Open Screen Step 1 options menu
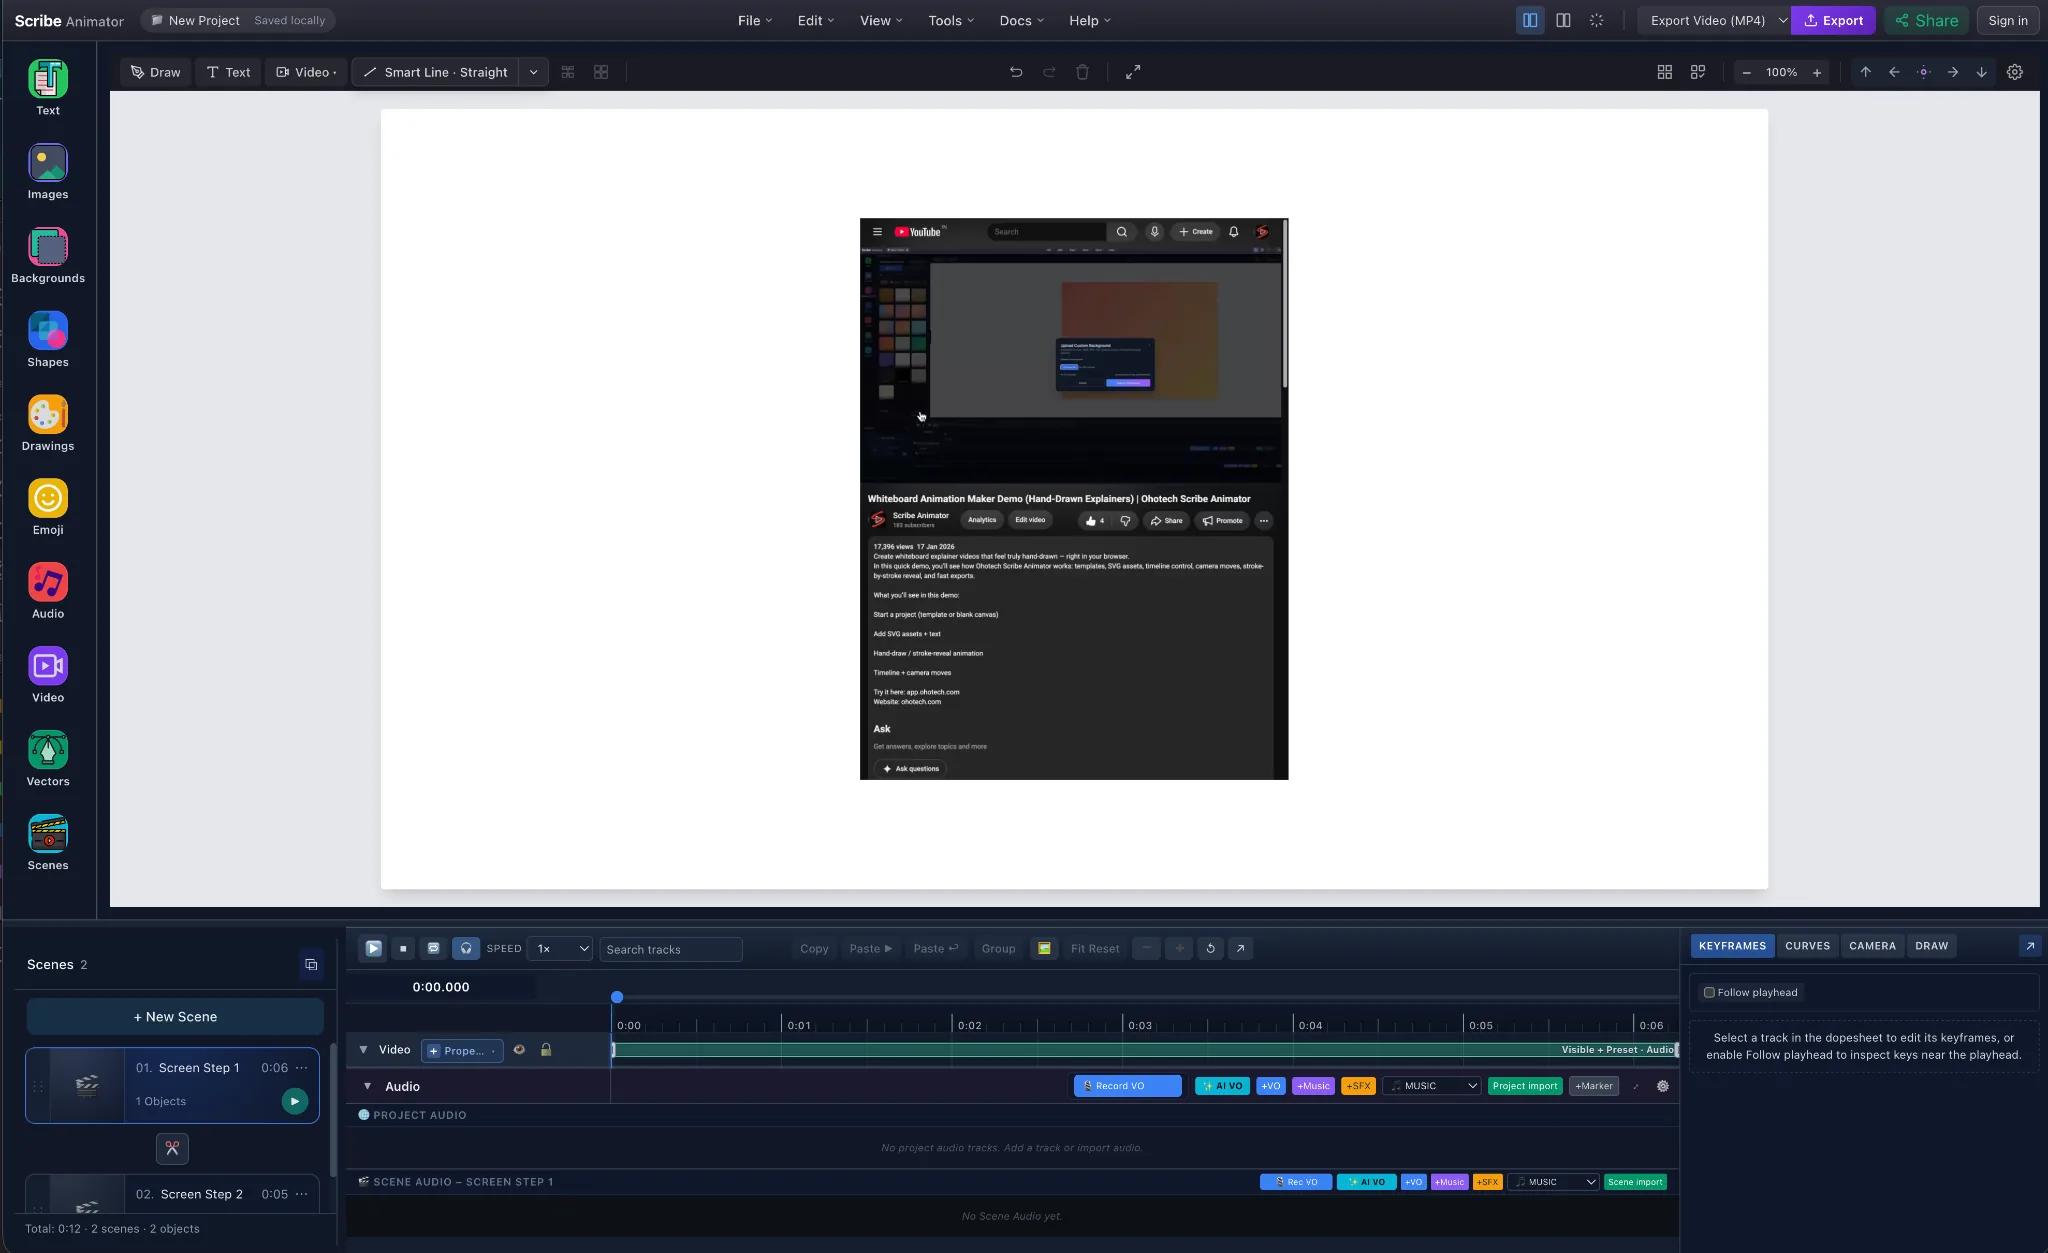This screenshot has width=2048, height=1253. click(301, 1067)
